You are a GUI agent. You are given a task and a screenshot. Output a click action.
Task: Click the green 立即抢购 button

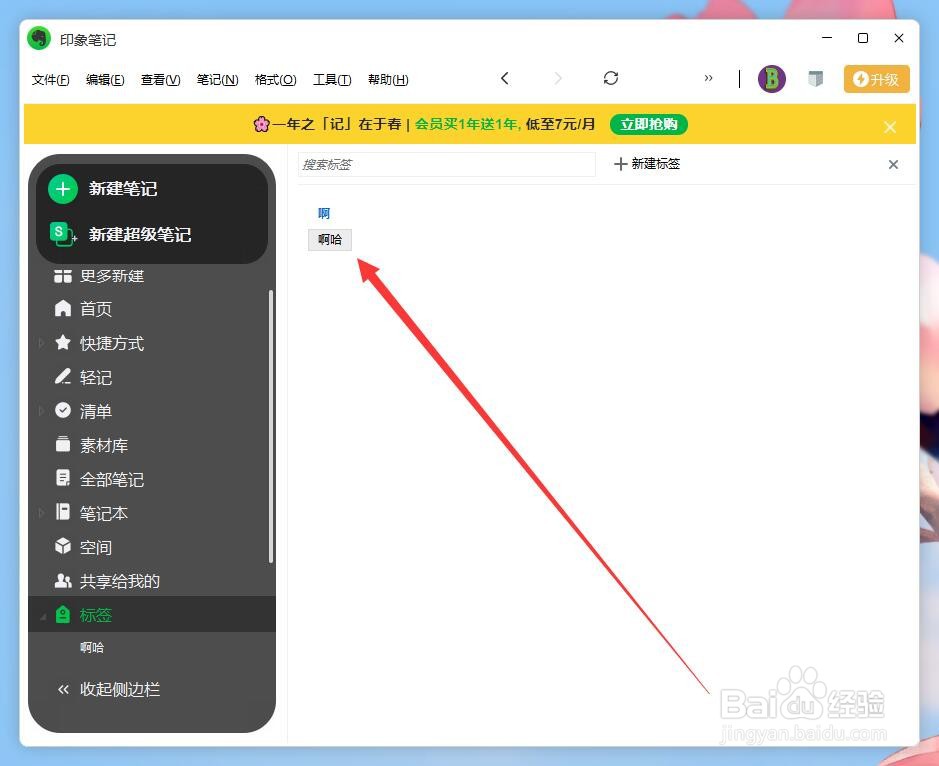pos(649,125)
